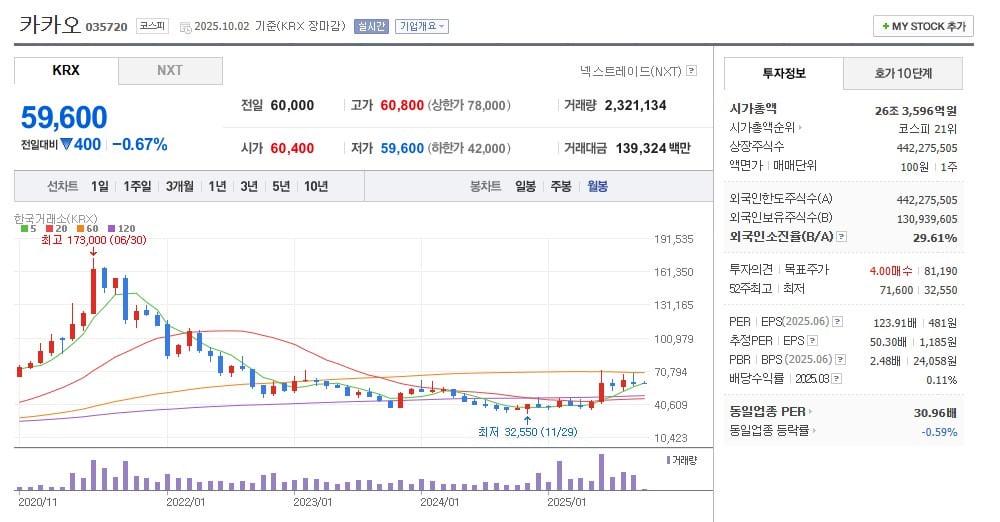Switch to the NXT tab
1000x522 pixels.
170,71
